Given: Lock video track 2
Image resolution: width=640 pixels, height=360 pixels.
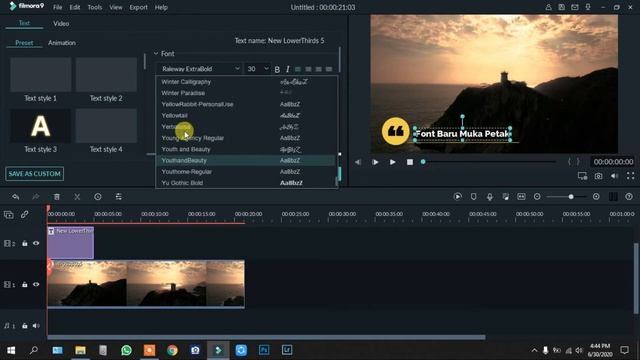Looking at the screenshot, I should 24,244.
